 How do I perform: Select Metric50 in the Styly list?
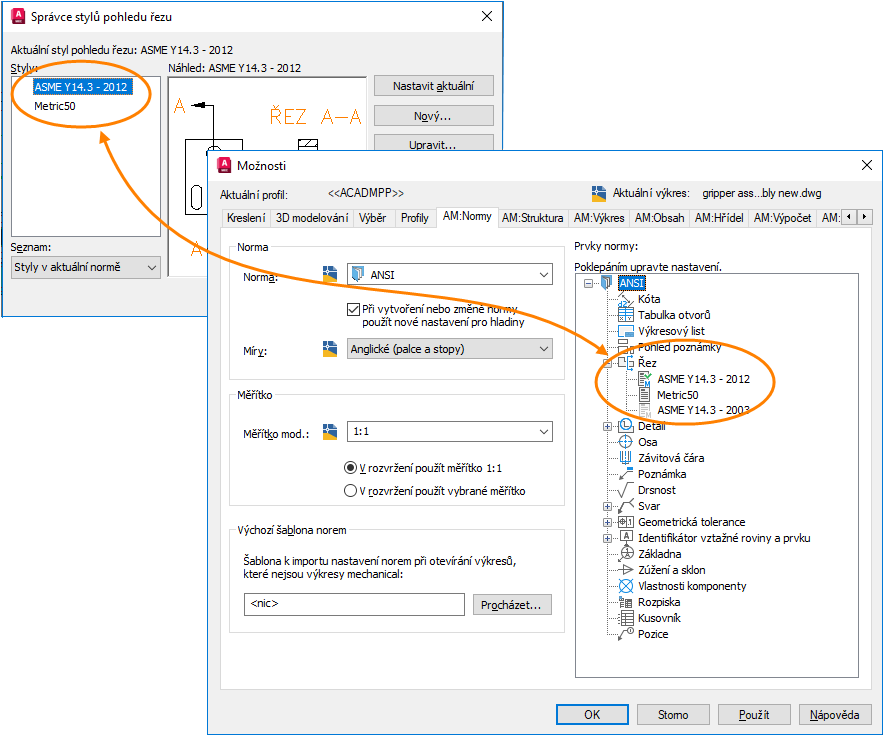[x=55, y=106]
